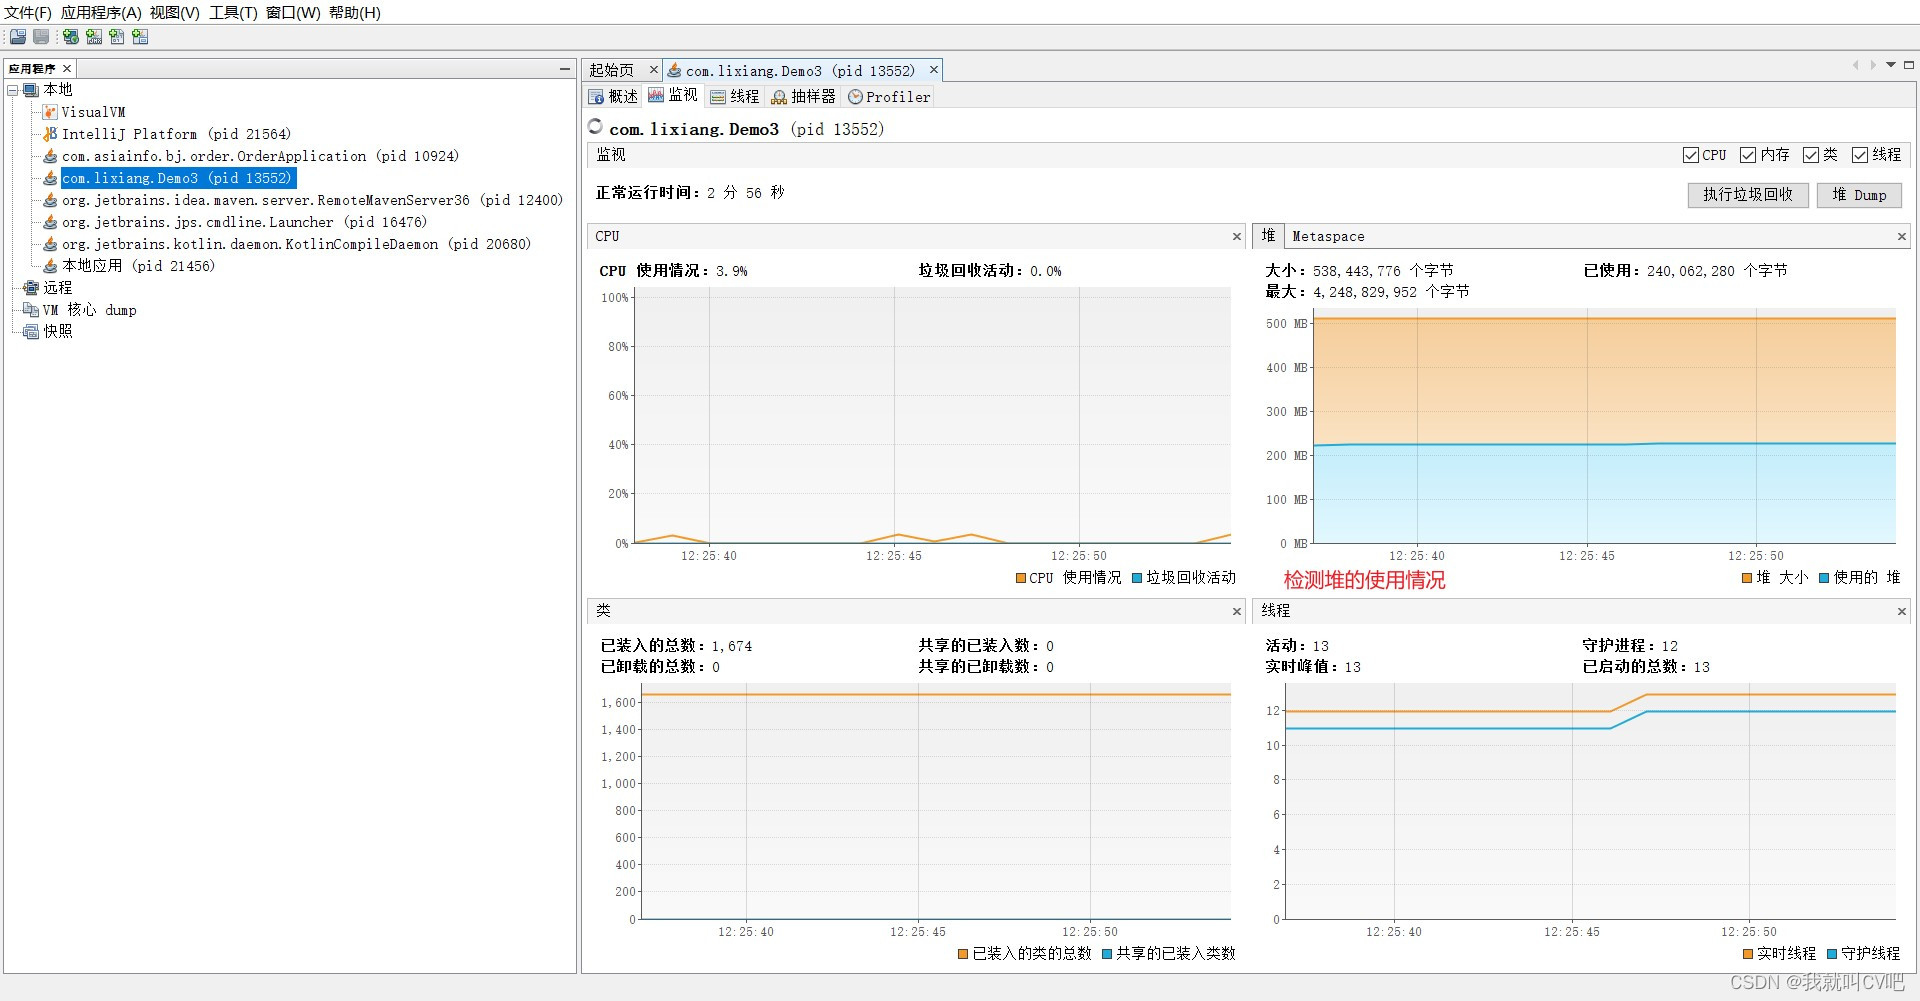Close the com.lixiang.Demo3 document tab
This screenshot has height=1001, width=1920.
934,70
